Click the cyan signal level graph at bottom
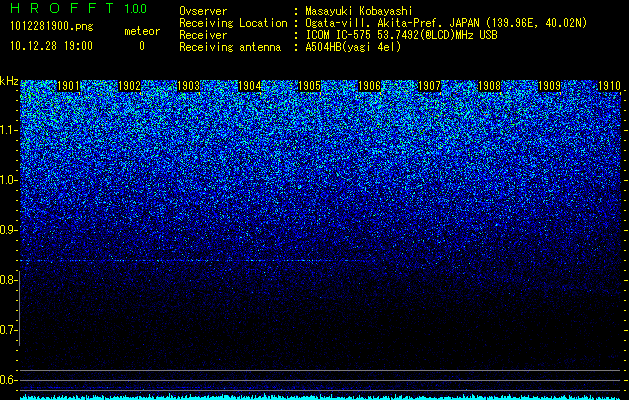The image size is (629, 400). 320,397
